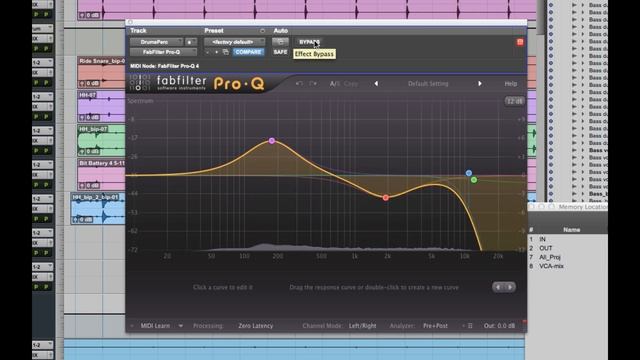Open the factory default preset menu
640x360 pixels.
[x=234, y=42]
